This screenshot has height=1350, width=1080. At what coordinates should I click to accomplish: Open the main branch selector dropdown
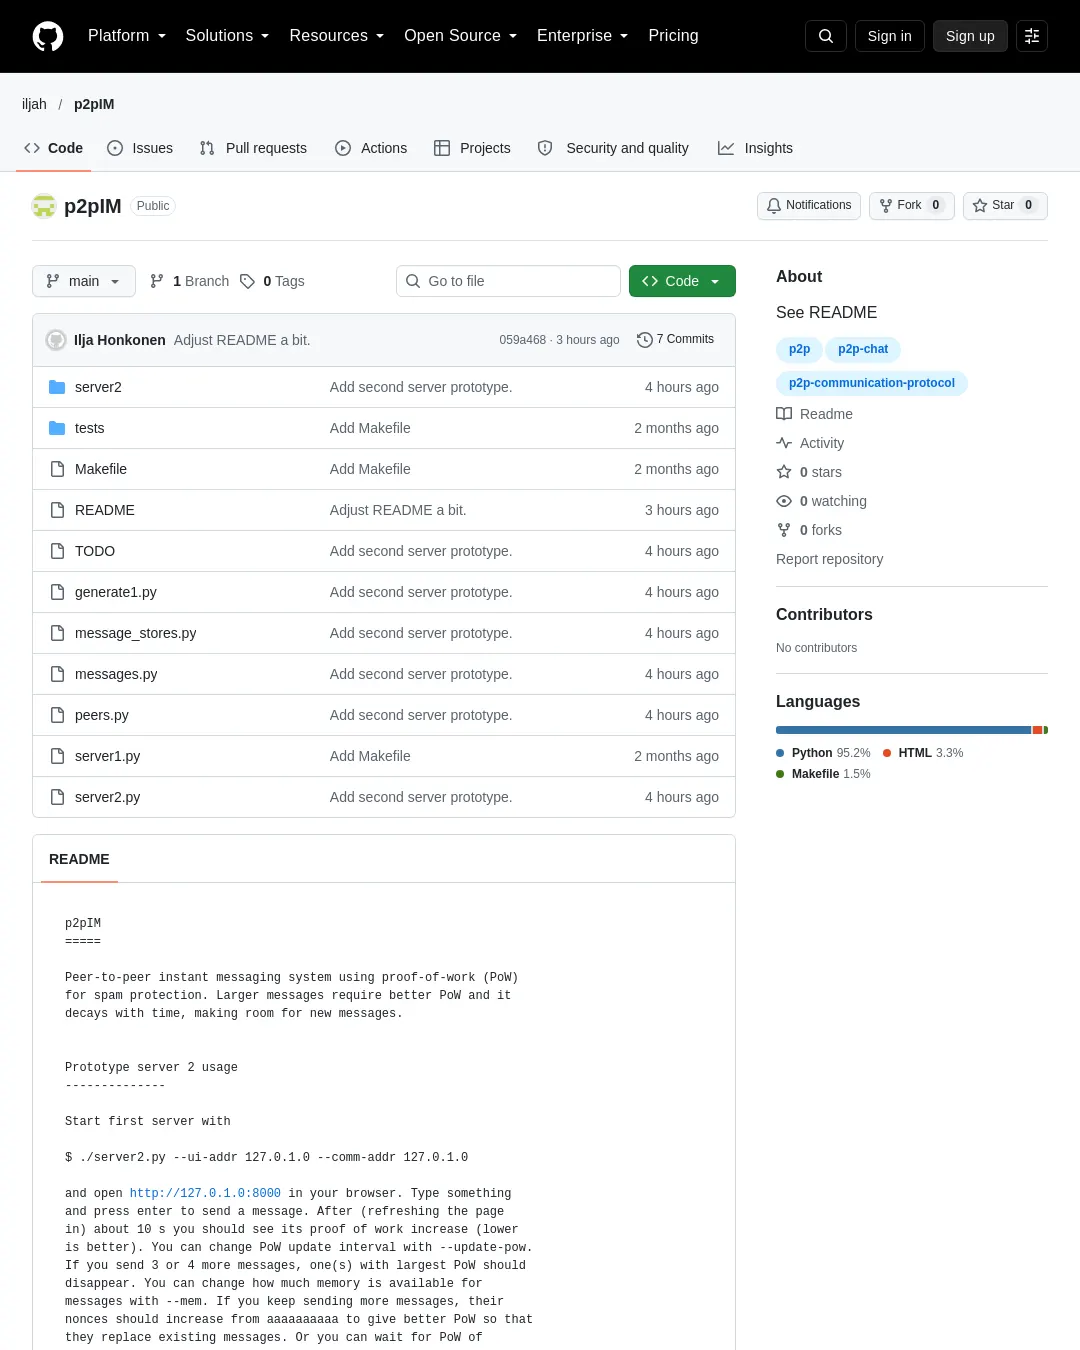point(84,281)
